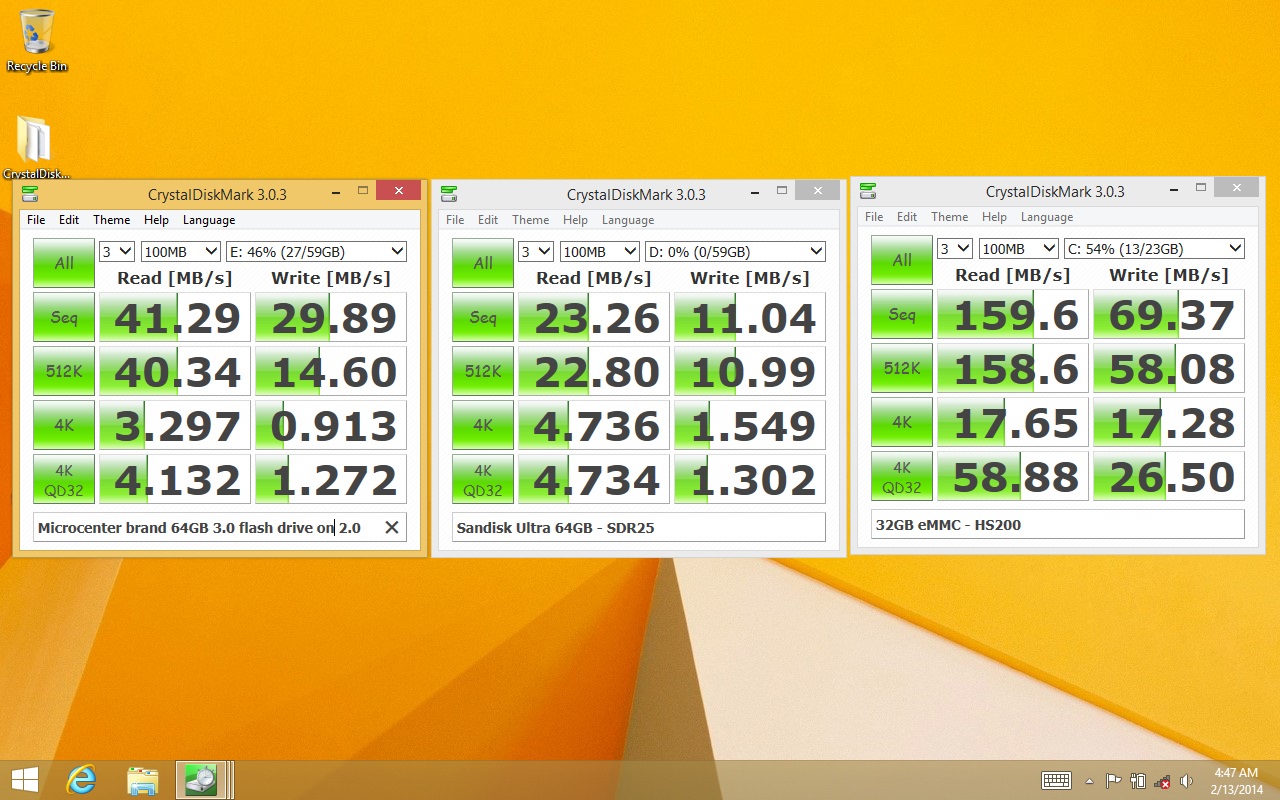Image resolution: width=1280 pixels, height=800 pixels.
Task: Run Seq test in the E: drive window
Action: (x=64, y=317)
